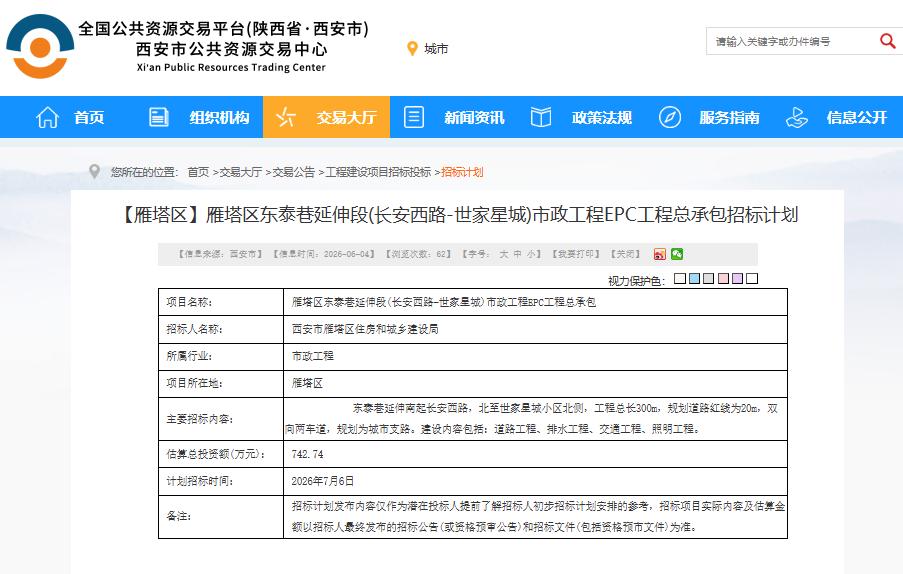Click the document icon beside 组织机构
This screenshot has width=903, height=574.
[x=158, y=117]
